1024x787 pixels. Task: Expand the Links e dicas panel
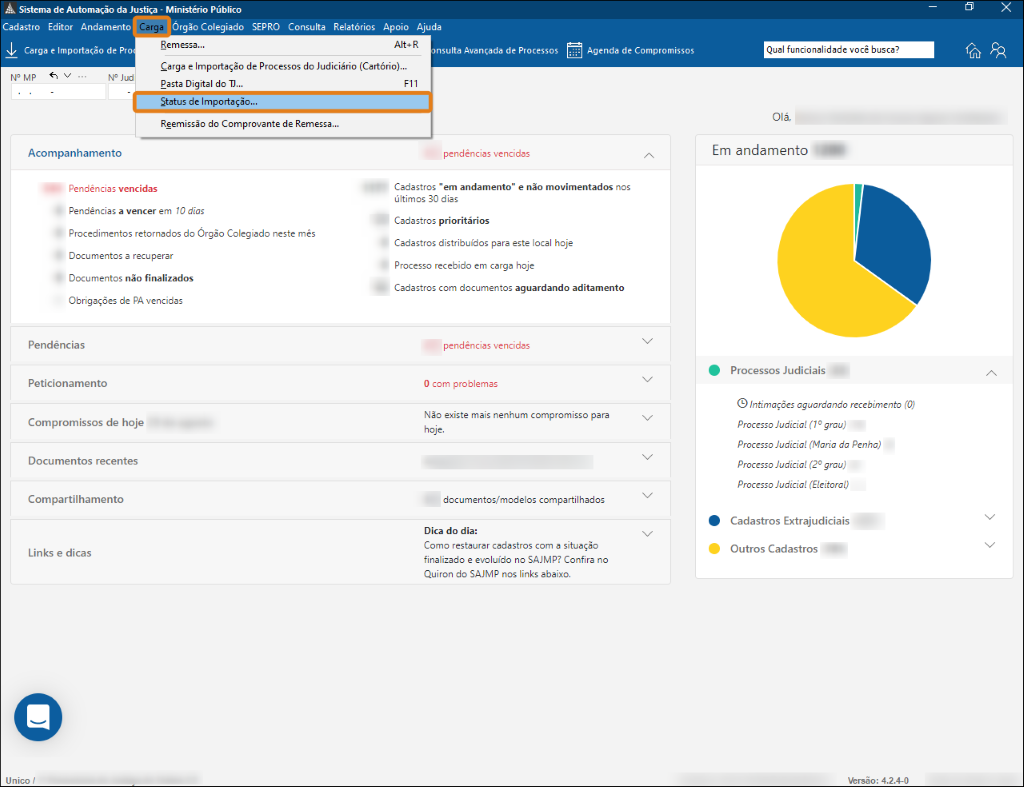pos(647,533)
